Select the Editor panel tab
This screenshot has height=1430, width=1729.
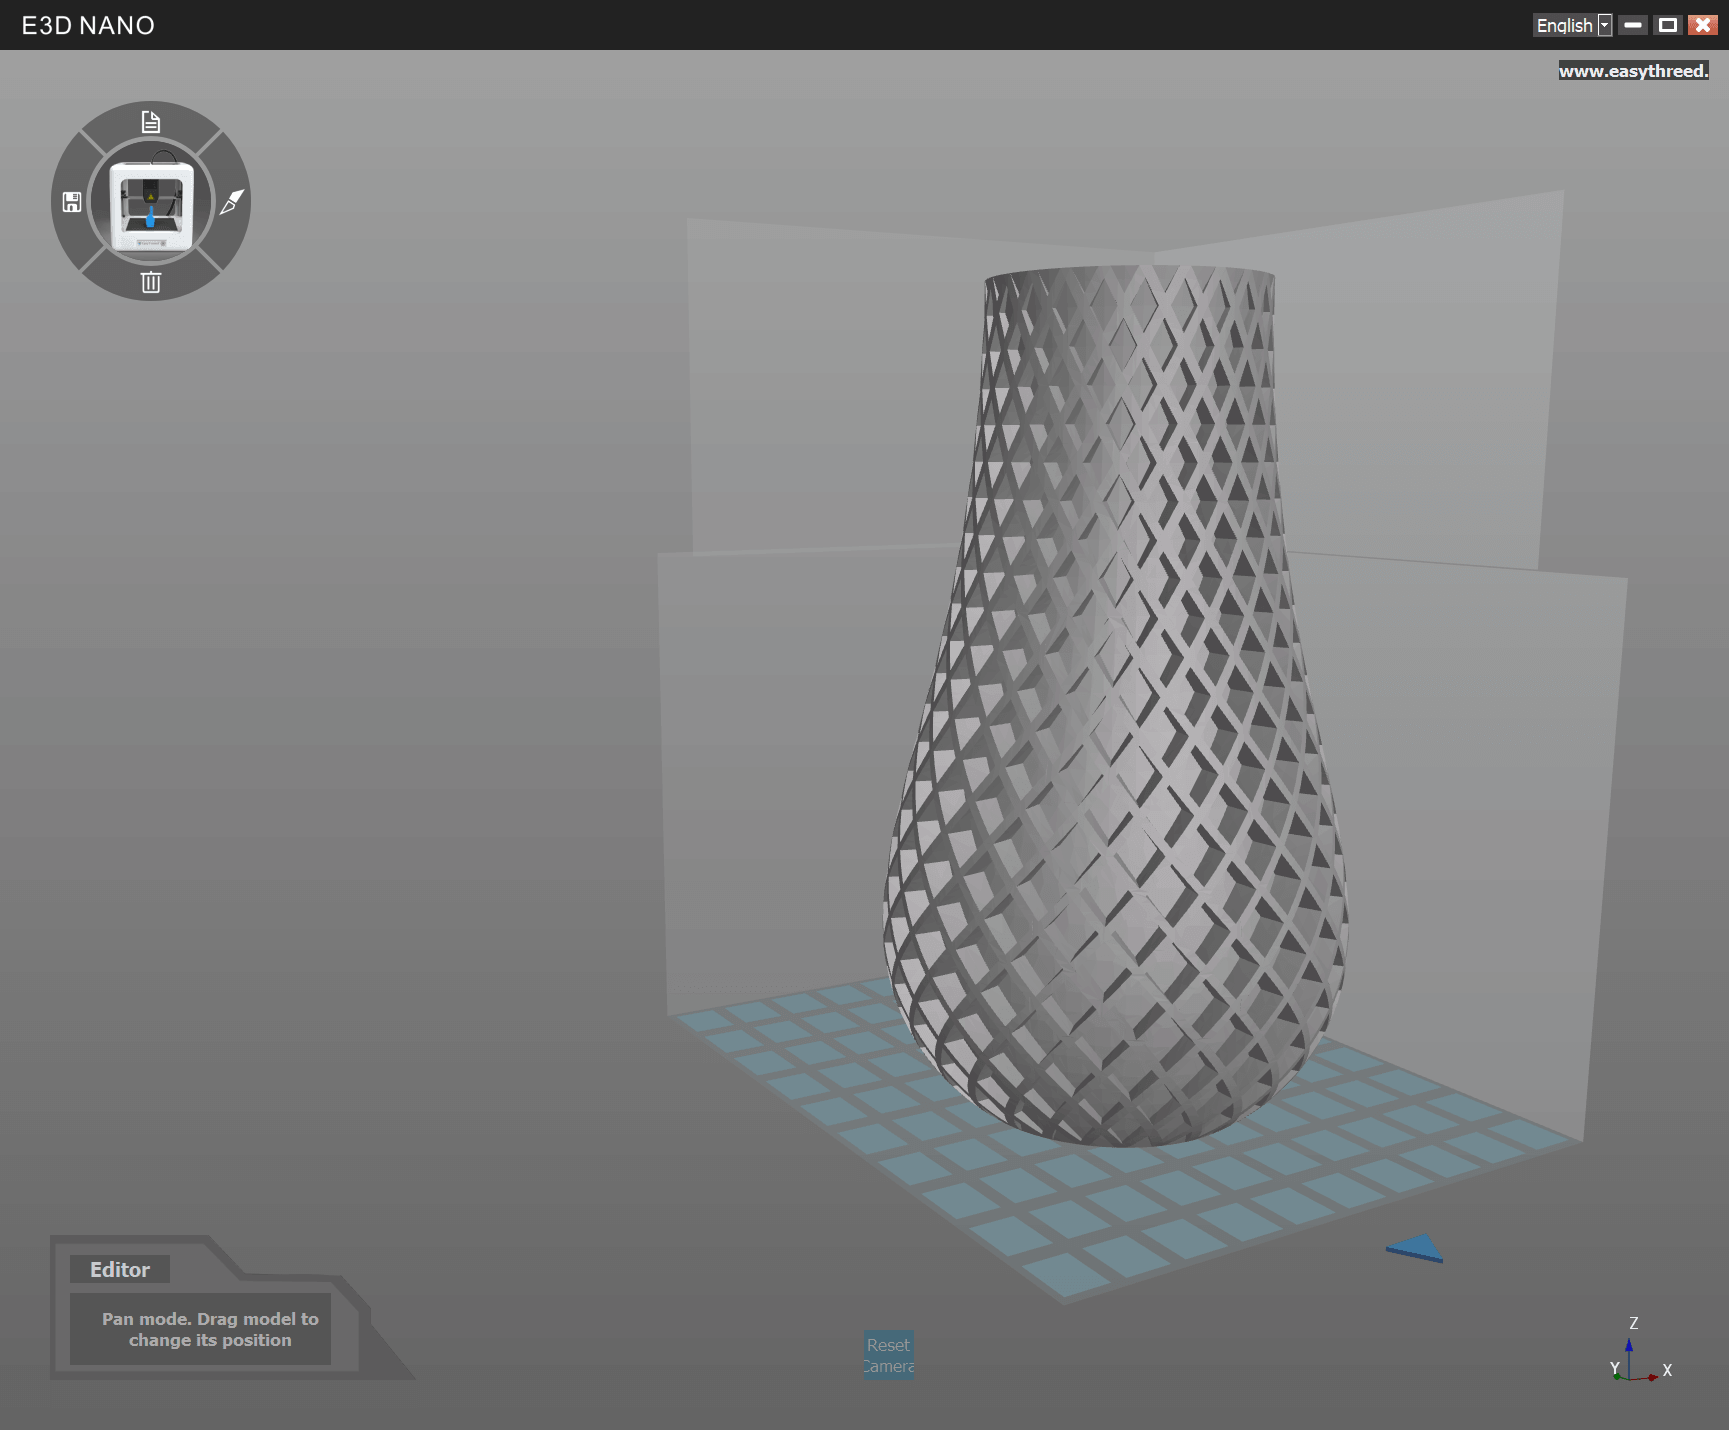tap(120, 1269)
